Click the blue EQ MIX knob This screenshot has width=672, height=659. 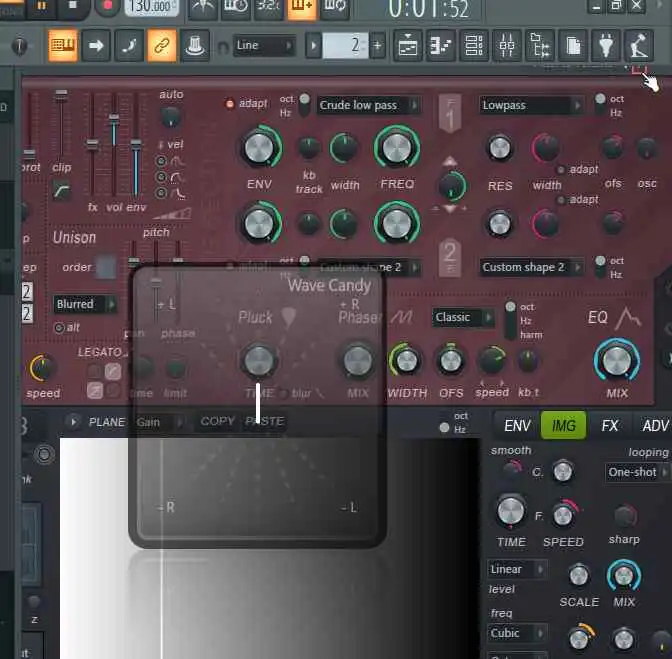pyautogui.click(x=617, y=361)
